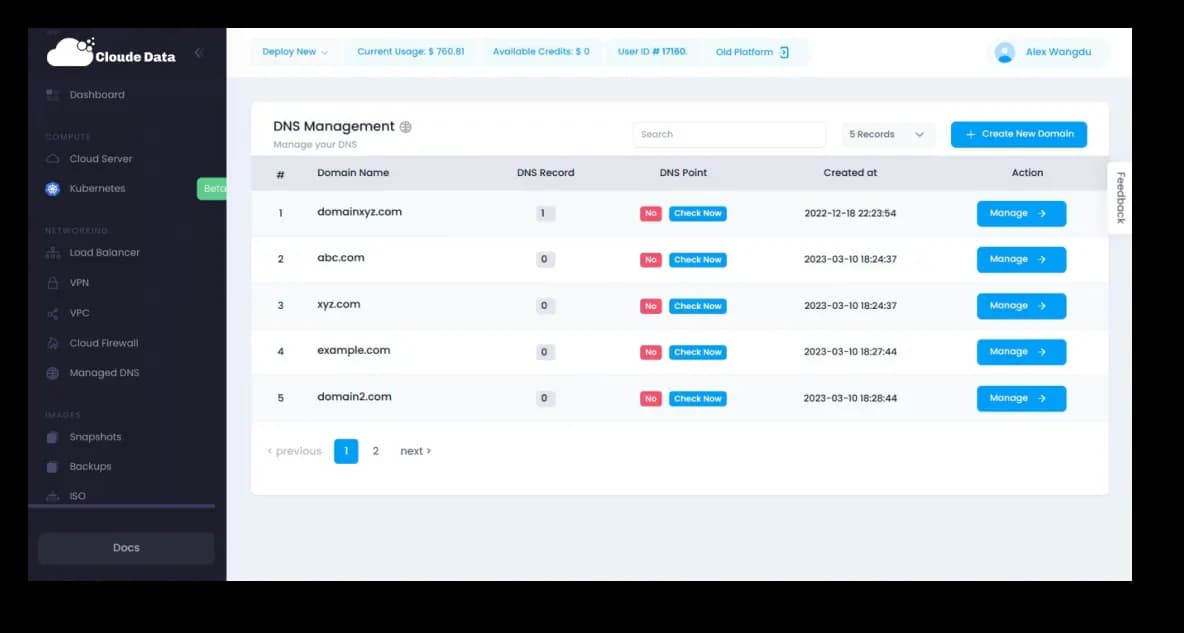Click the Alex Wangdu user name

1058,52
